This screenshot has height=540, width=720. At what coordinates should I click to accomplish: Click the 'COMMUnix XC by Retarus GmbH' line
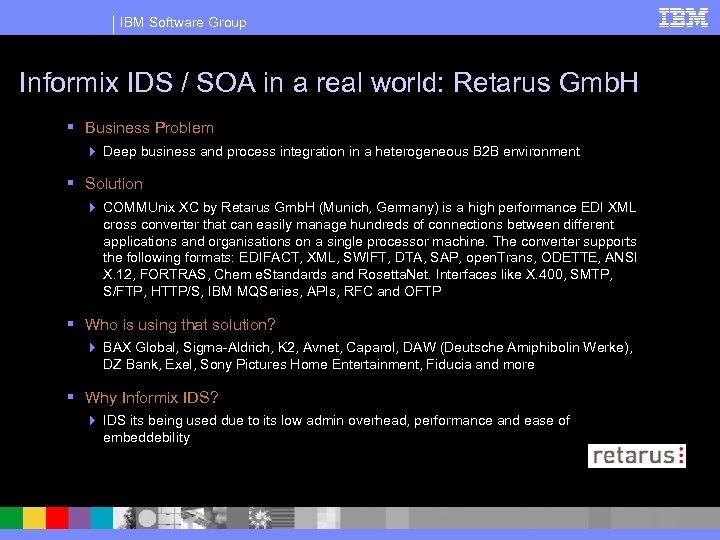pyautogui.click(x=370, y=208)
